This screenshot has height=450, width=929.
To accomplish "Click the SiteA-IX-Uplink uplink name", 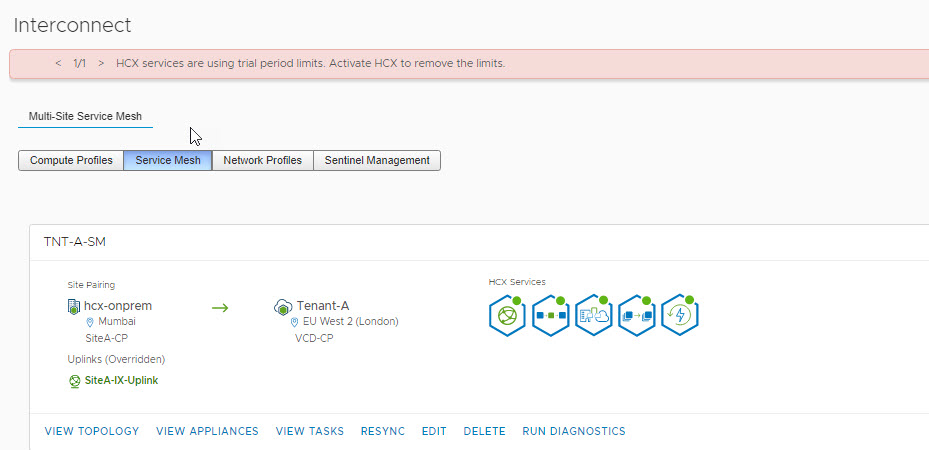I will pos(121,381).
